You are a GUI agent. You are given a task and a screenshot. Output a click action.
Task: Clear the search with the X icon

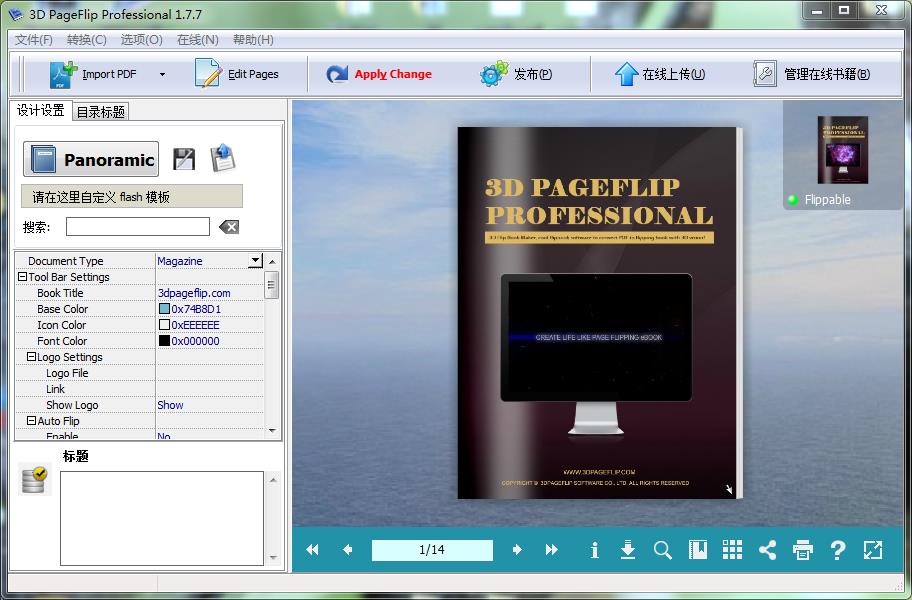(229, 227)
